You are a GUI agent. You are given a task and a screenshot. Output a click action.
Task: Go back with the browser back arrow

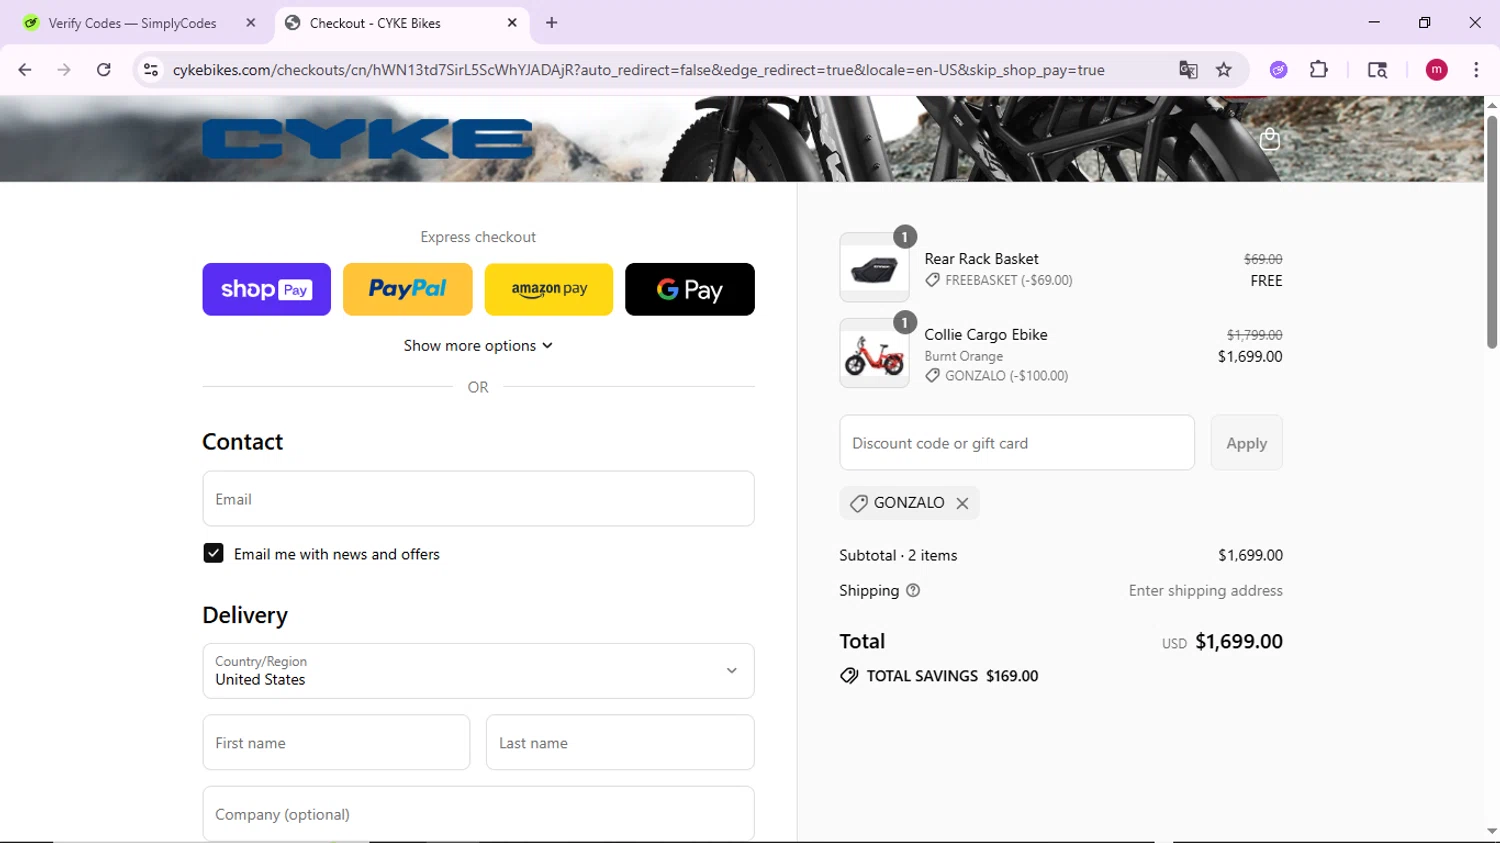pyautogui.click(x=25, y=70)
